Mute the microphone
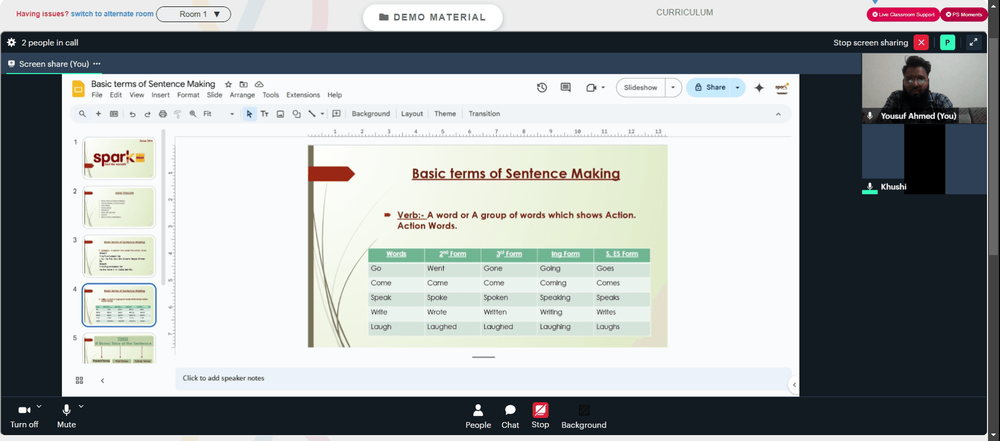This screenshot has height=441, width=1000. tap(66, 417)
